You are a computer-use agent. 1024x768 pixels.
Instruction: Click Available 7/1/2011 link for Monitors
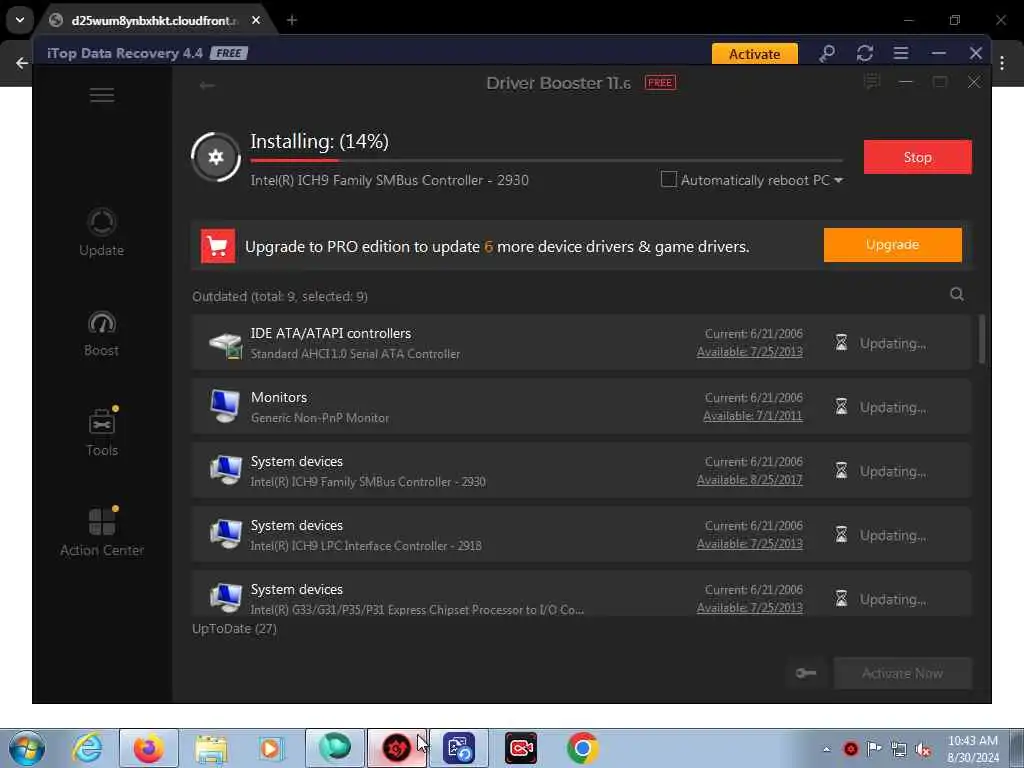point(752,416)
